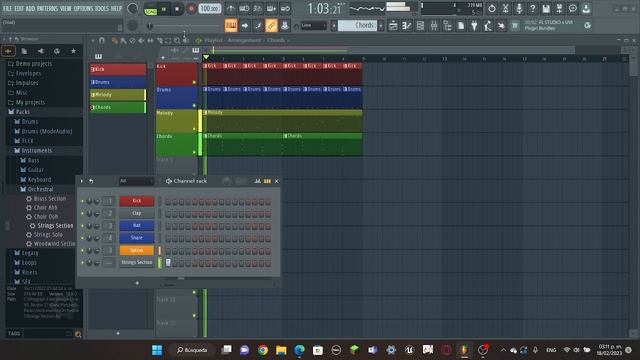Select the playlist zoom tool icon
This screenshot has width=640, height=360.
177,40
